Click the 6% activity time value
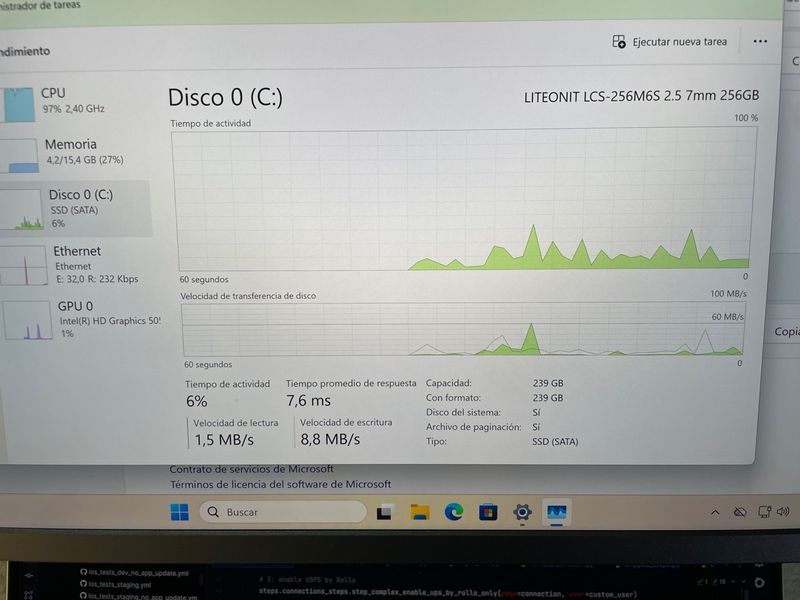This screenshot has height=600, width=800. tap(196, 402)
